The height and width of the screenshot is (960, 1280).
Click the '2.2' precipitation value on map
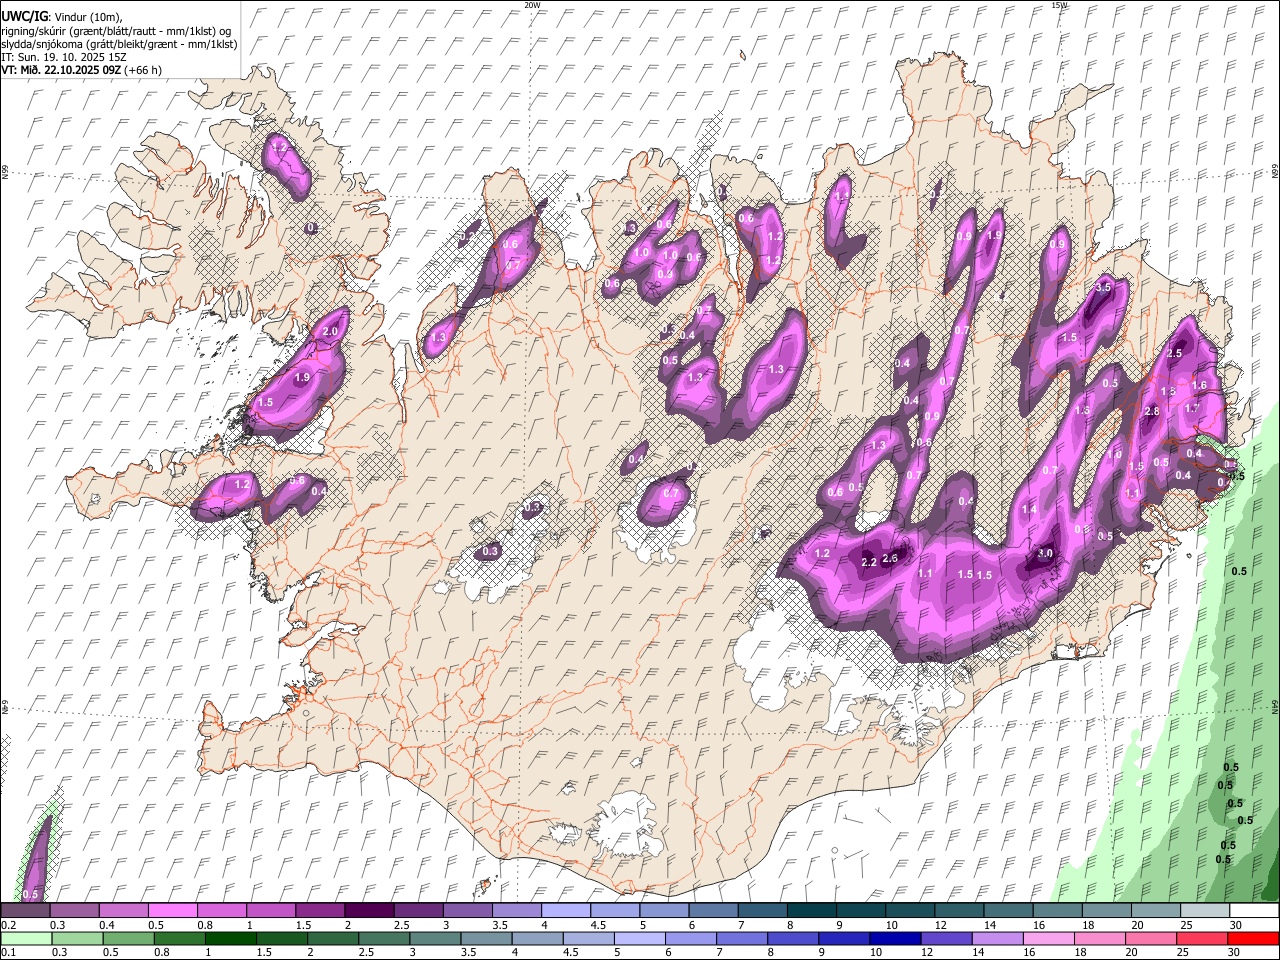[x=869, y=563]
